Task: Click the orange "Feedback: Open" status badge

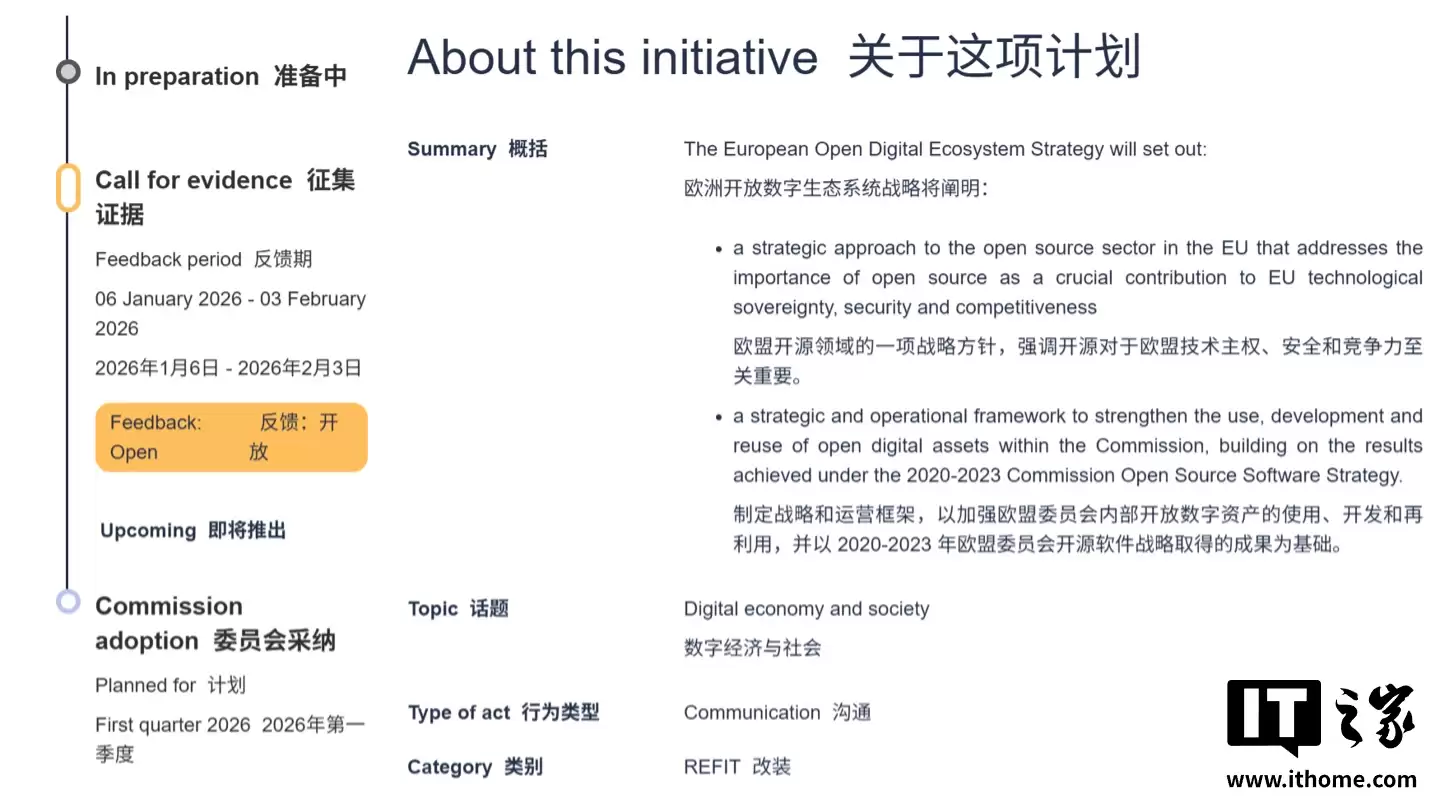Action: point(231,437)
